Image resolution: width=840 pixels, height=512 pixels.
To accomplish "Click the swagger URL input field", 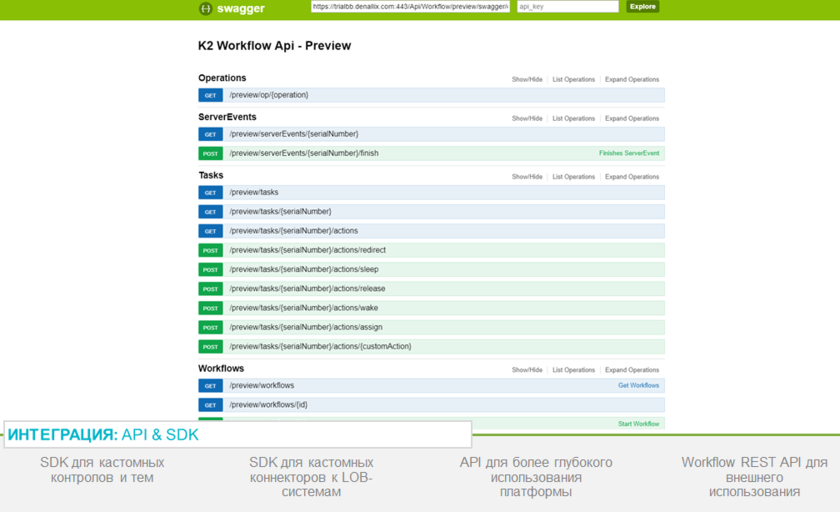I will (x=410, y=7).
